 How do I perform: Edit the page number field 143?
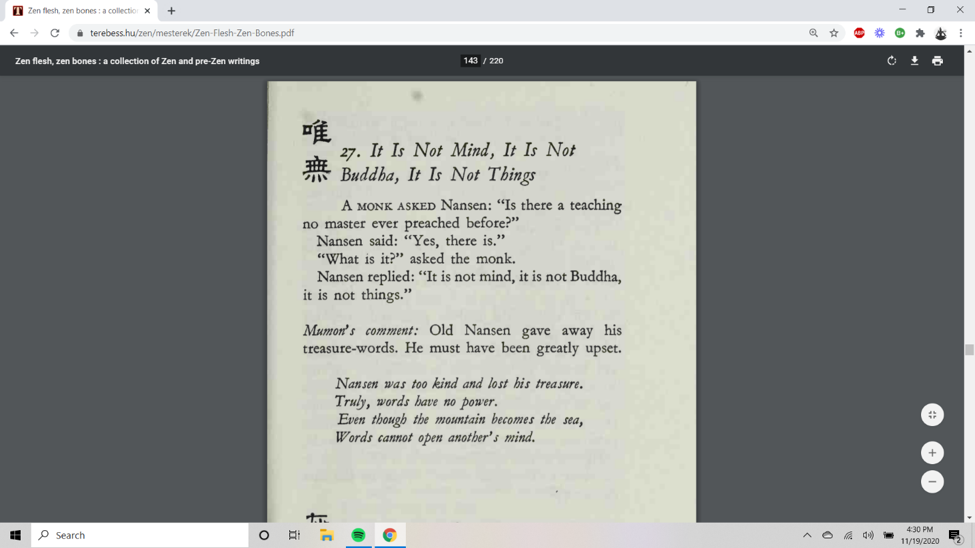coord(470,60)
